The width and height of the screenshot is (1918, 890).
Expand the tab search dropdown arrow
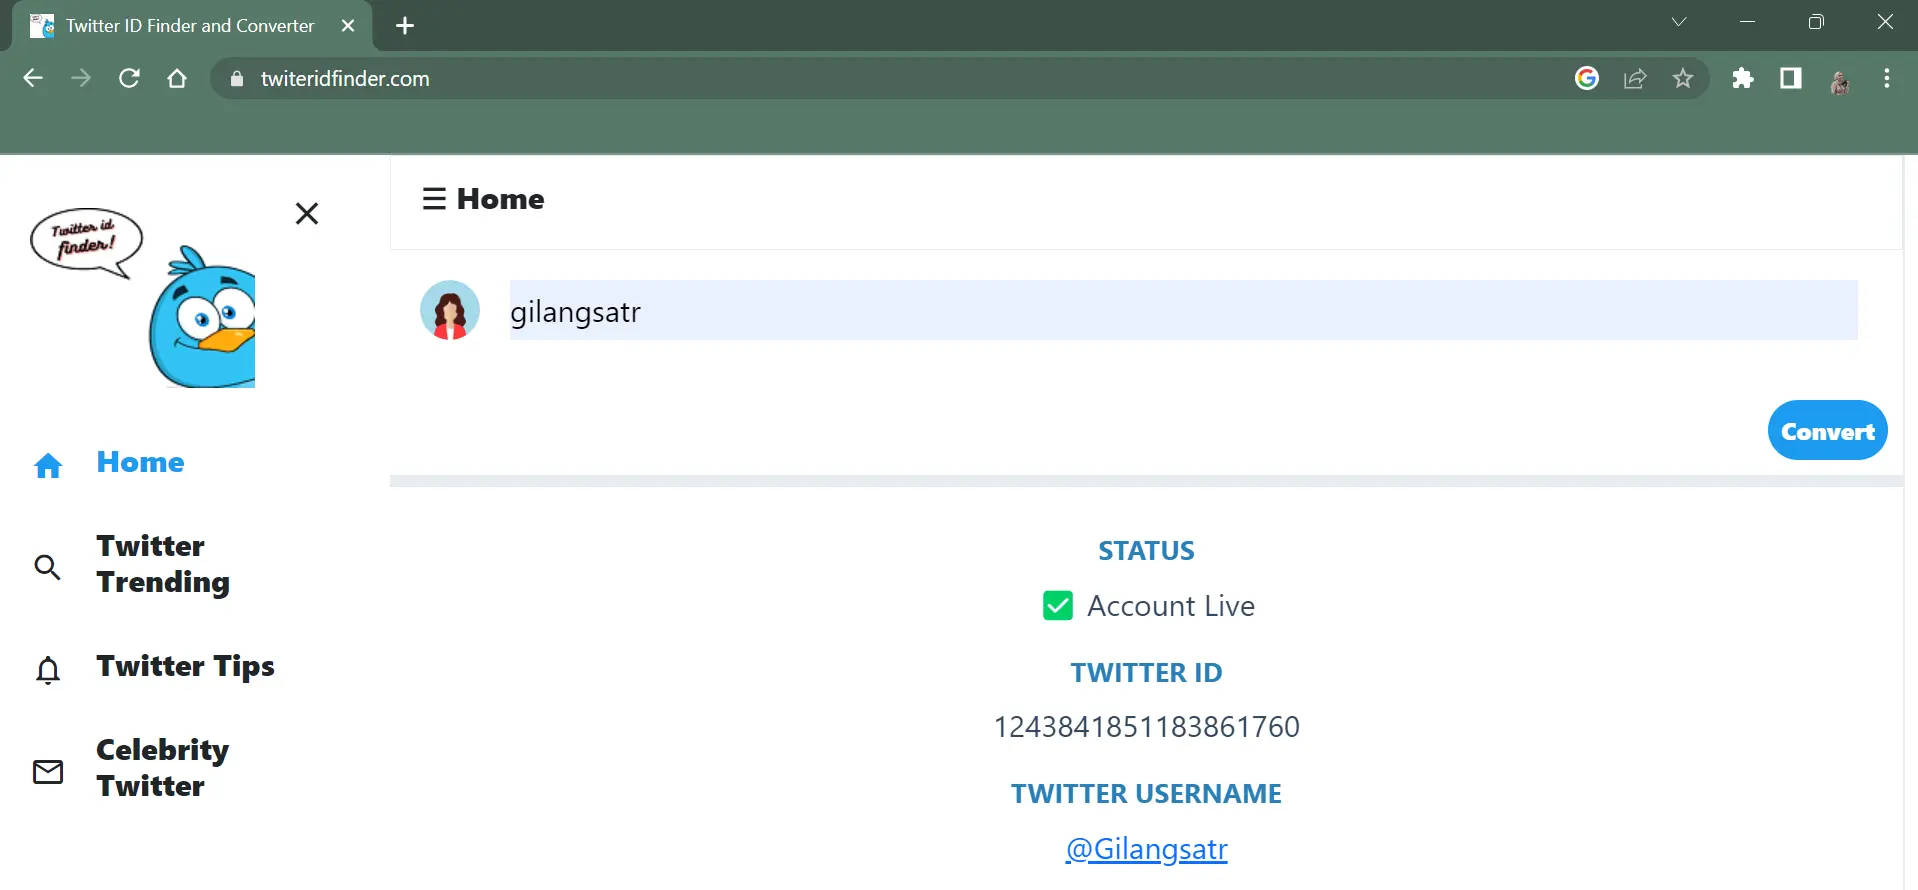pyautogui.click(x=1679, y=22)
